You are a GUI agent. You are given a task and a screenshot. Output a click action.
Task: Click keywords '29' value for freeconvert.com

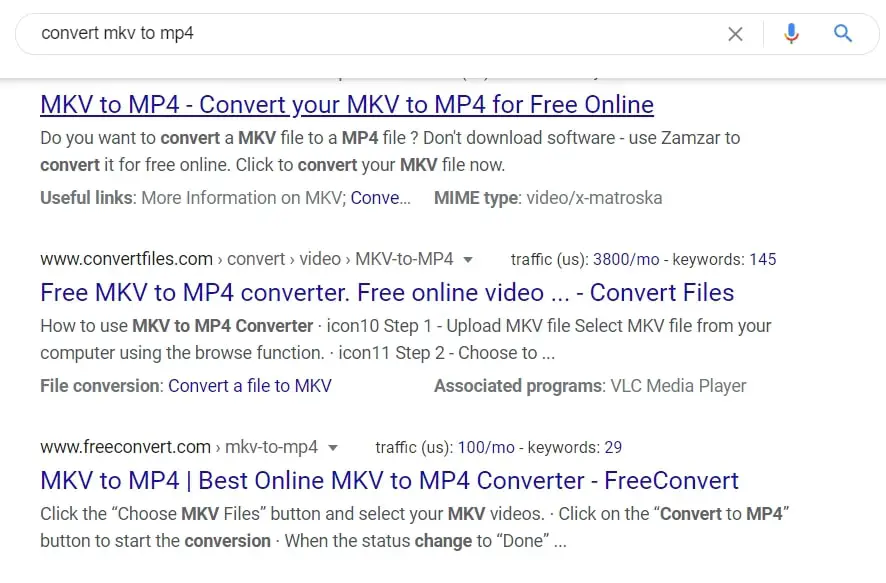pos(613,447)
